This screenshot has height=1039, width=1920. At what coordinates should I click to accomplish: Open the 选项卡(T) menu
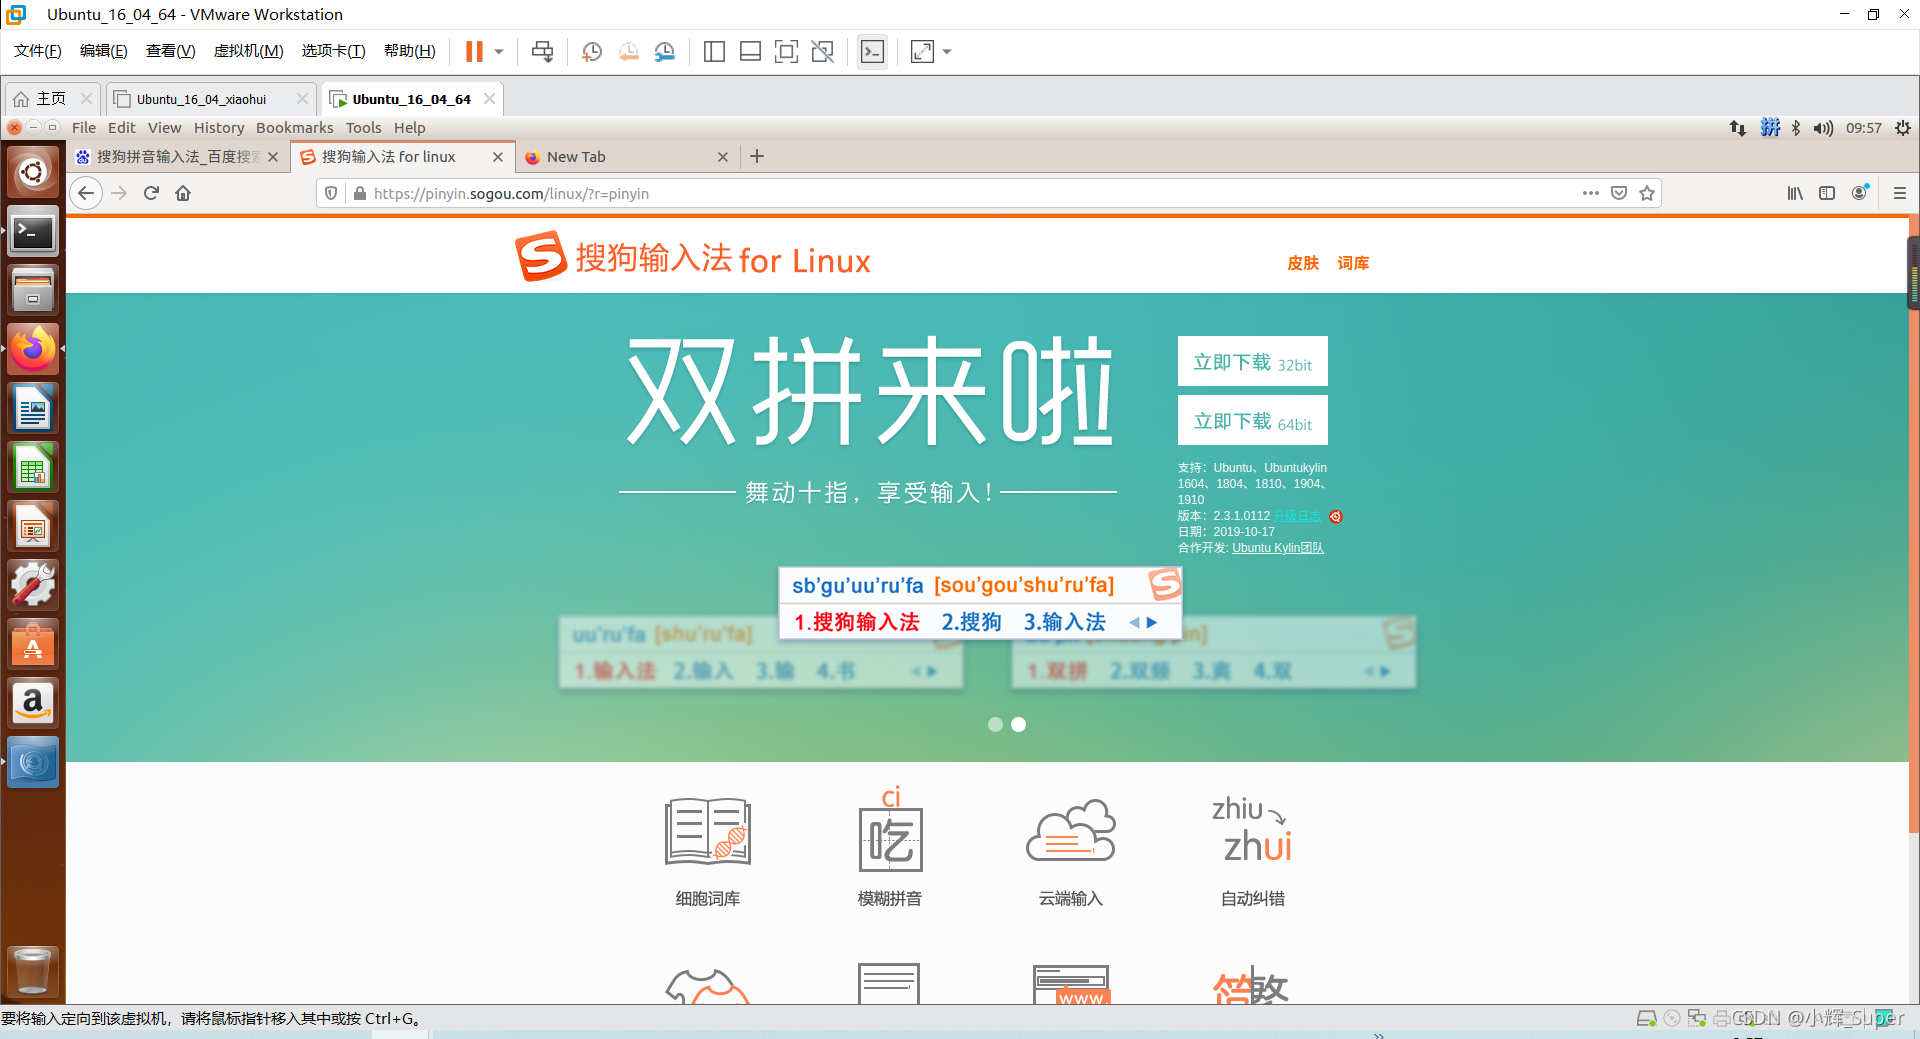tap(333, 51)
